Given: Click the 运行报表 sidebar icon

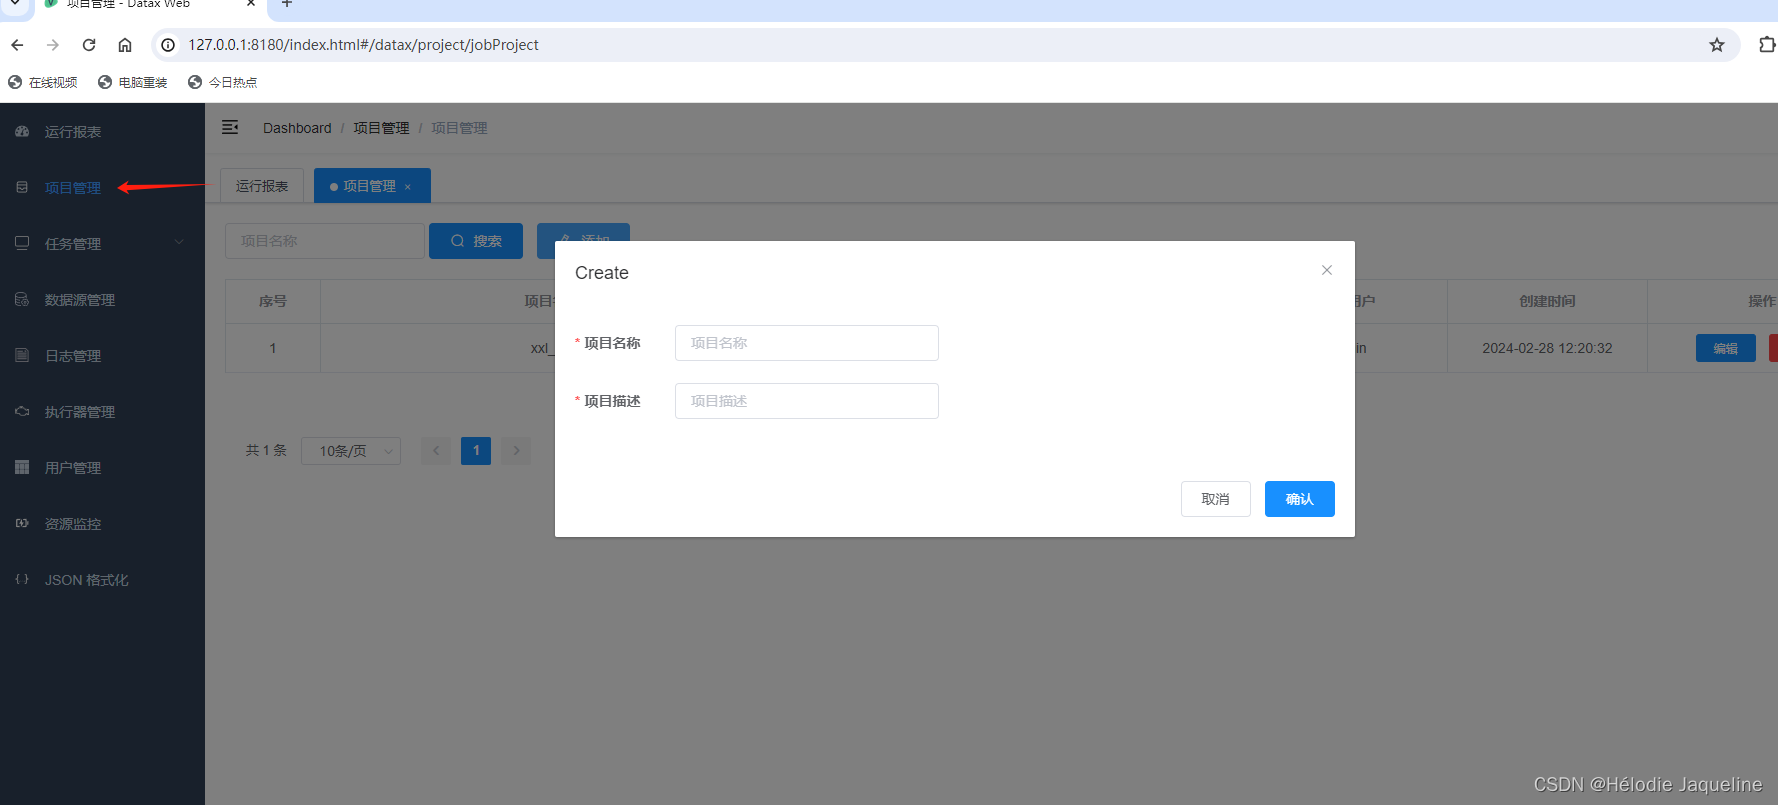Looking at the screenshot, I should click(22, 132).
